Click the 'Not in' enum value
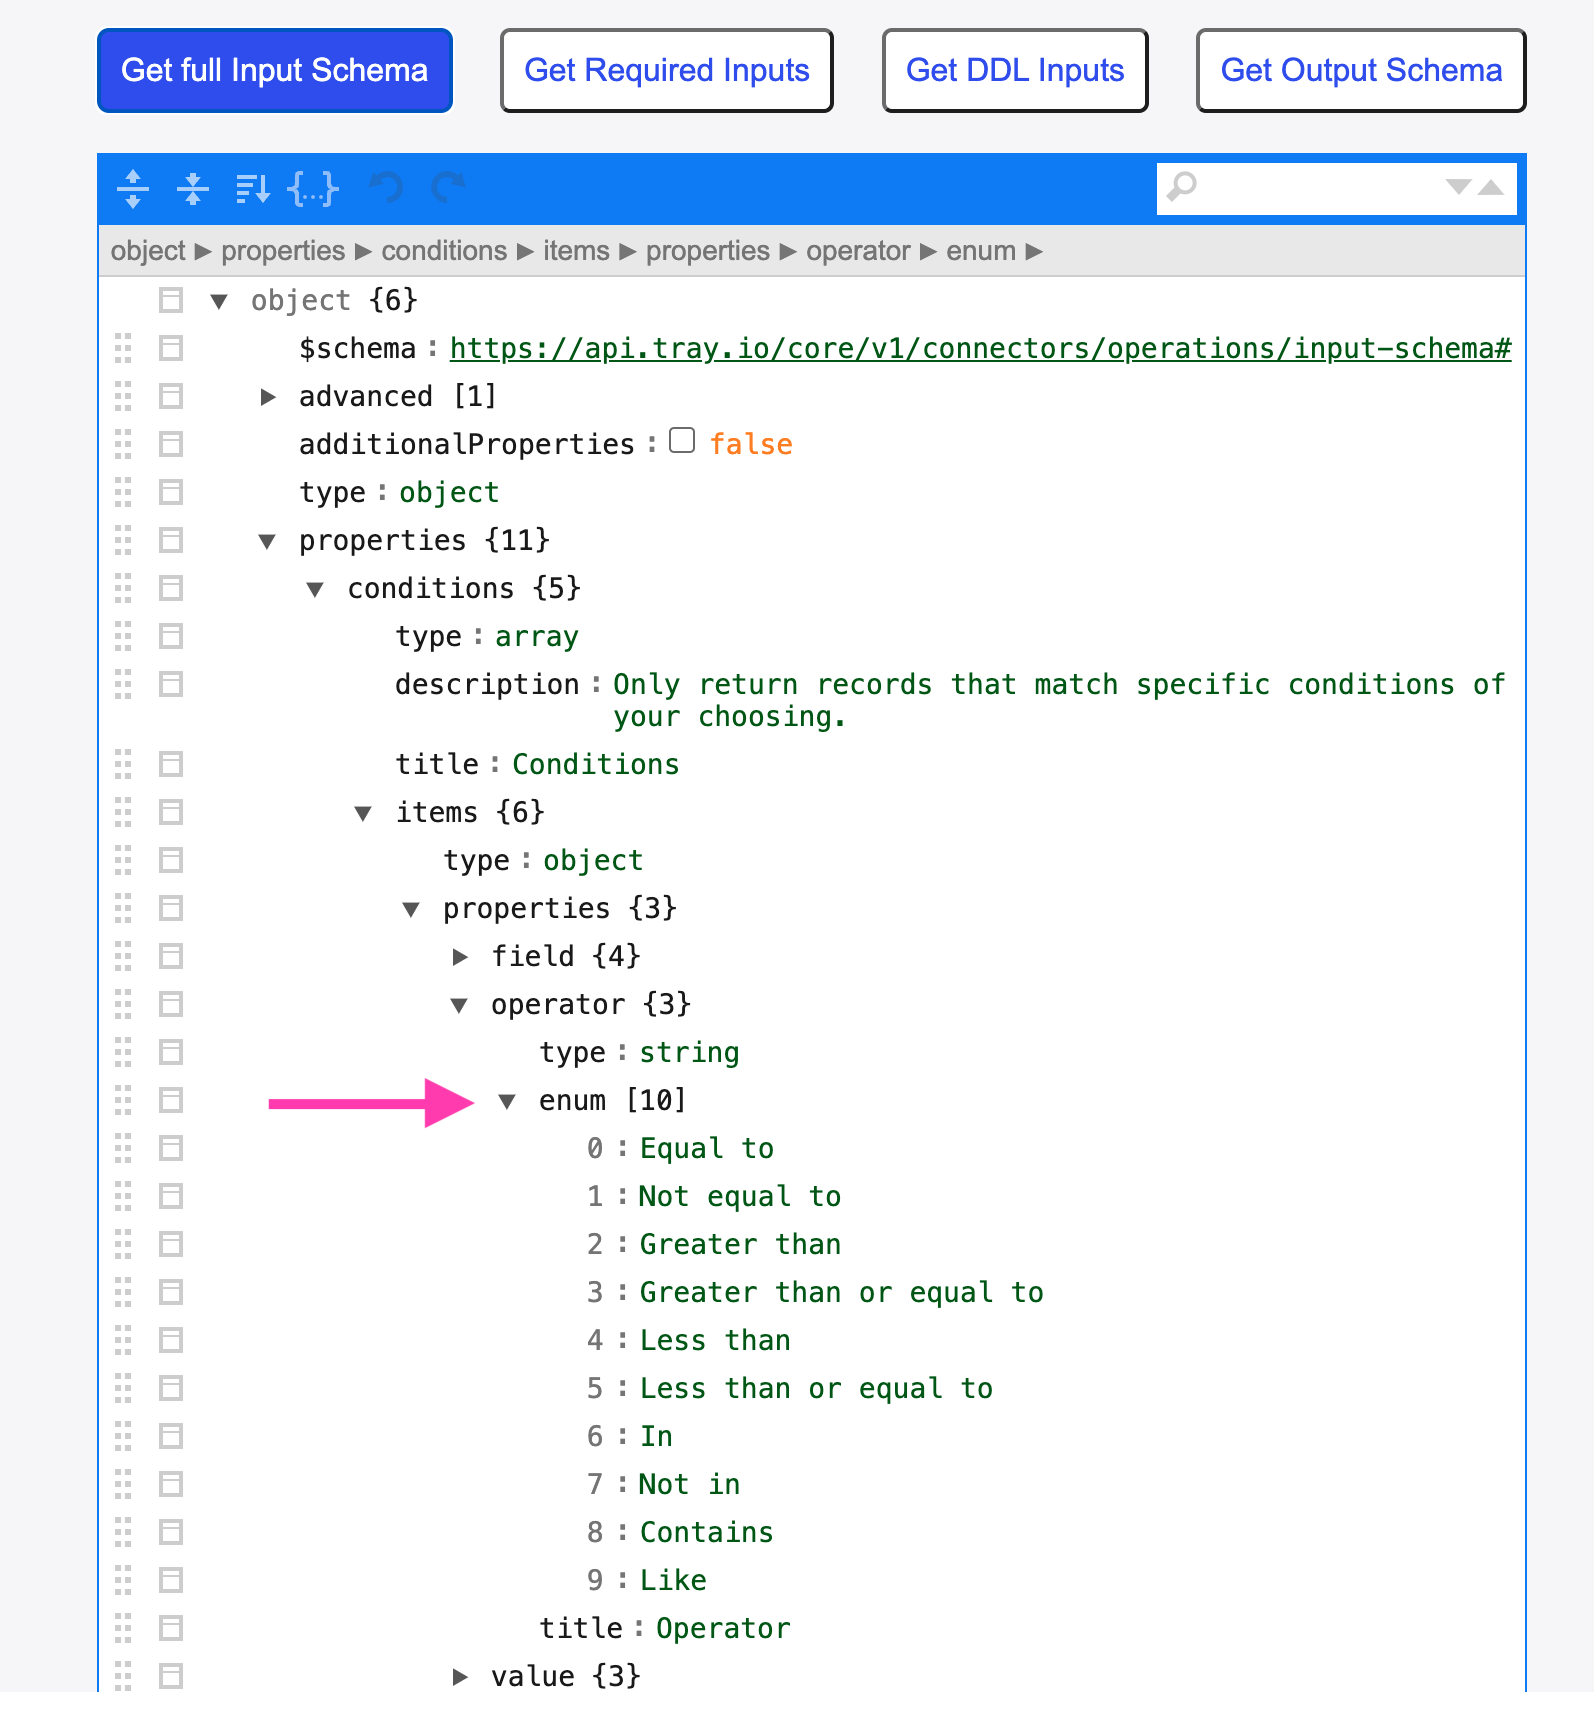Screen dimensions: 1594x1716 click(689, 1484)
